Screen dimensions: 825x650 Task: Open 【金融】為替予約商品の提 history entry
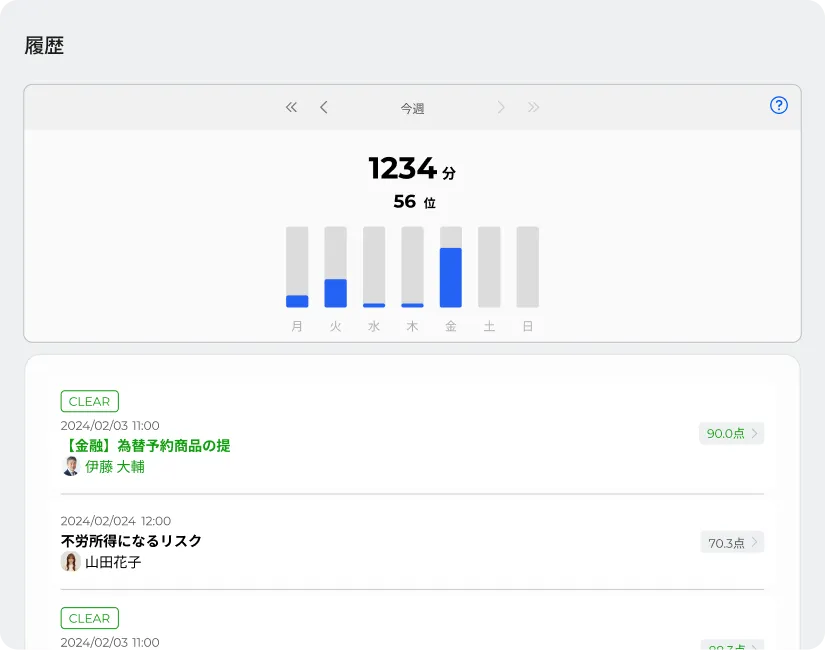[146, 446]
